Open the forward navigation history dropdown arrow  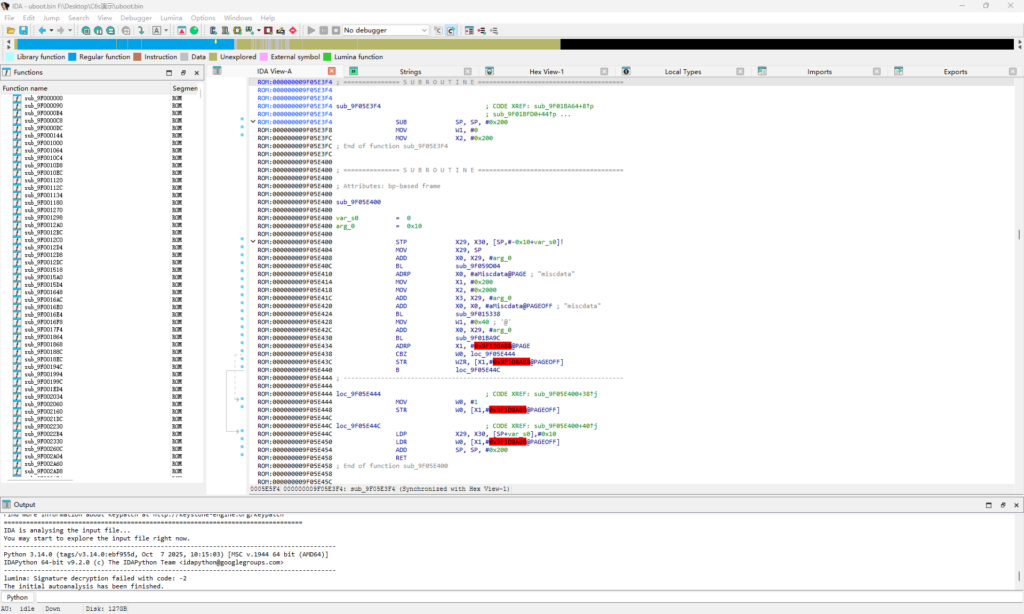(x=70, y=30)
